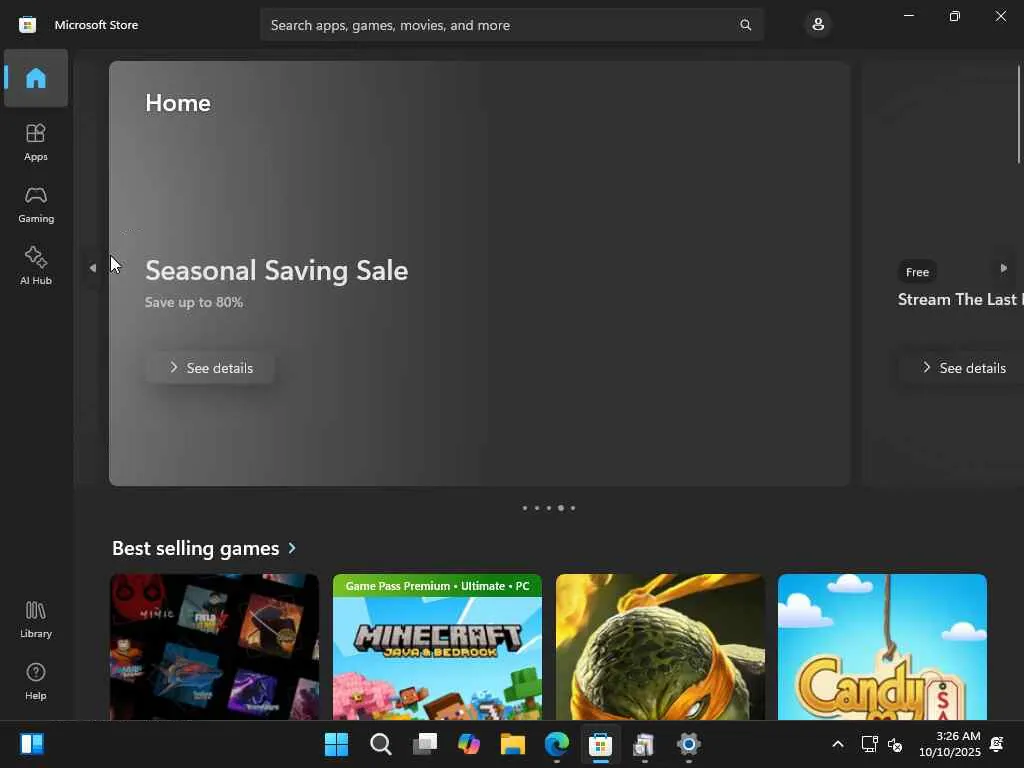Open the Candy Crush game card

click(882, 647)
